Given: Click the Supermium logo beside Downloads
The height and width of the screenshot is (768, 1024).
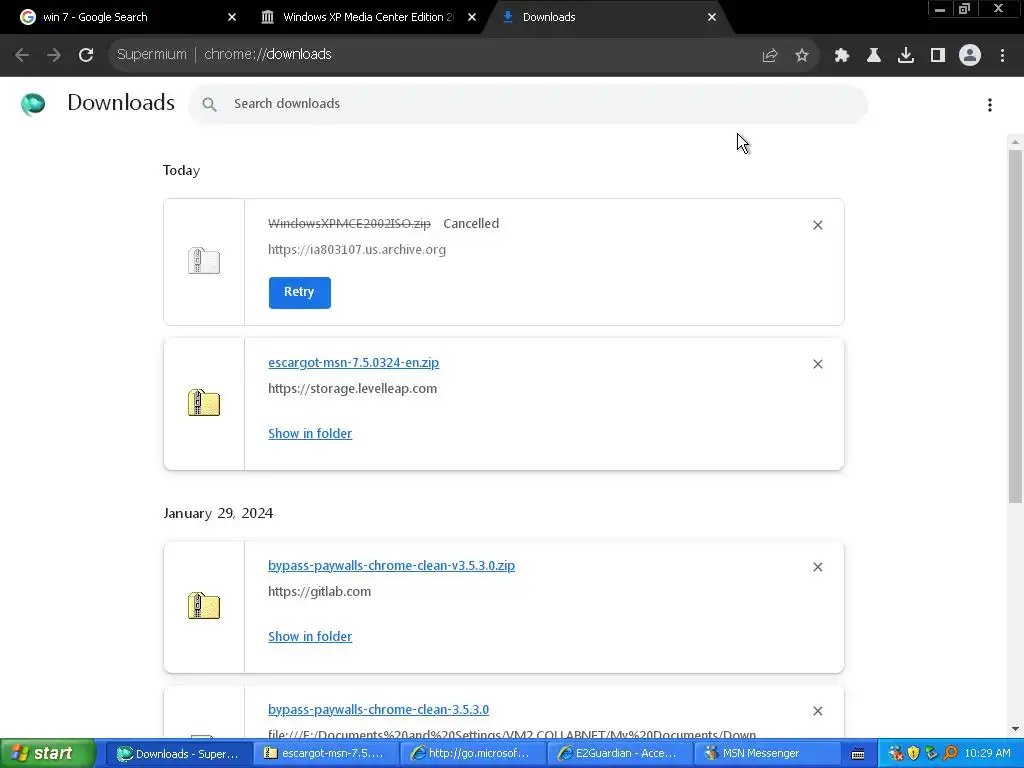Looking at the screenshot, I should [x=33, y=104].
